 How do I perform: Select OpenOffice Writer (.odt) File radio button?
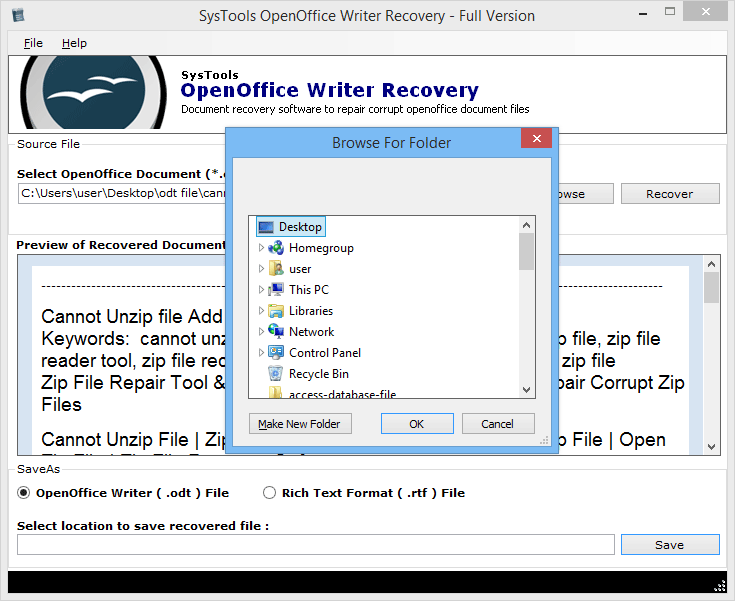tap(23, 493)
